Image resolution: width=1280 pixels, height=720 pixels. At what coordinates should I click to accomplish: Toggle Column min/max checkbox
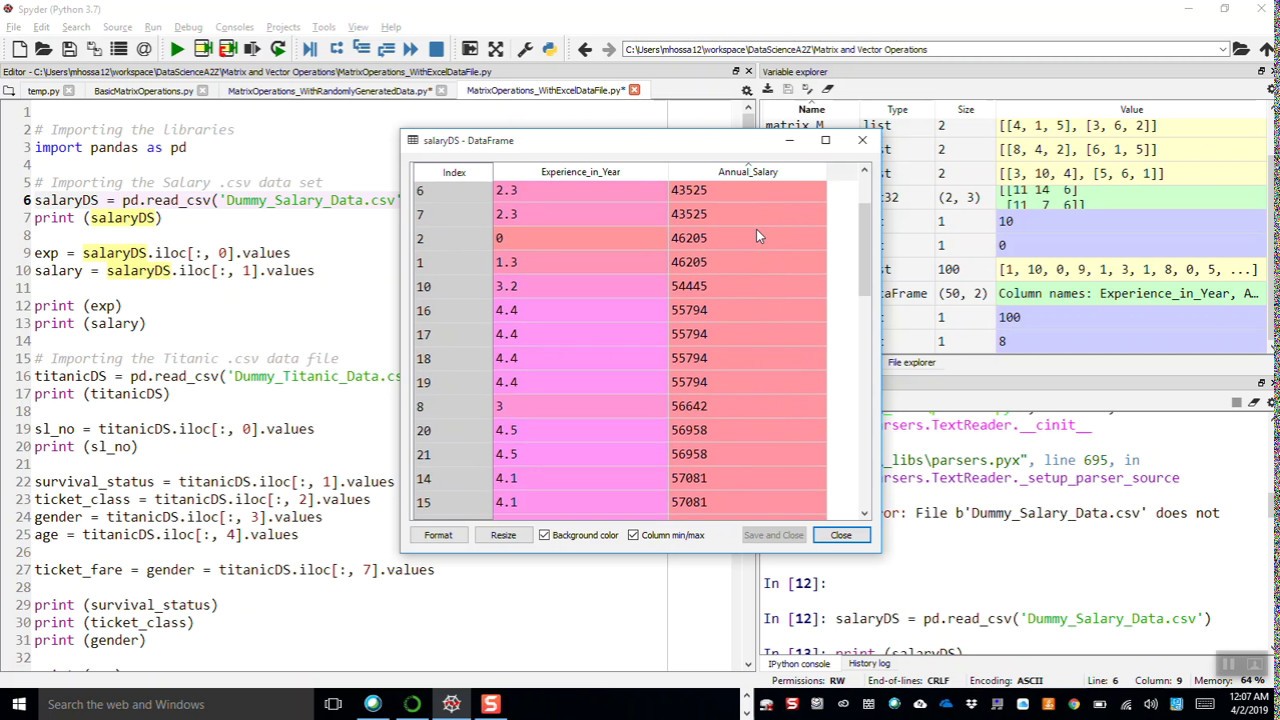tap(633, 535)
